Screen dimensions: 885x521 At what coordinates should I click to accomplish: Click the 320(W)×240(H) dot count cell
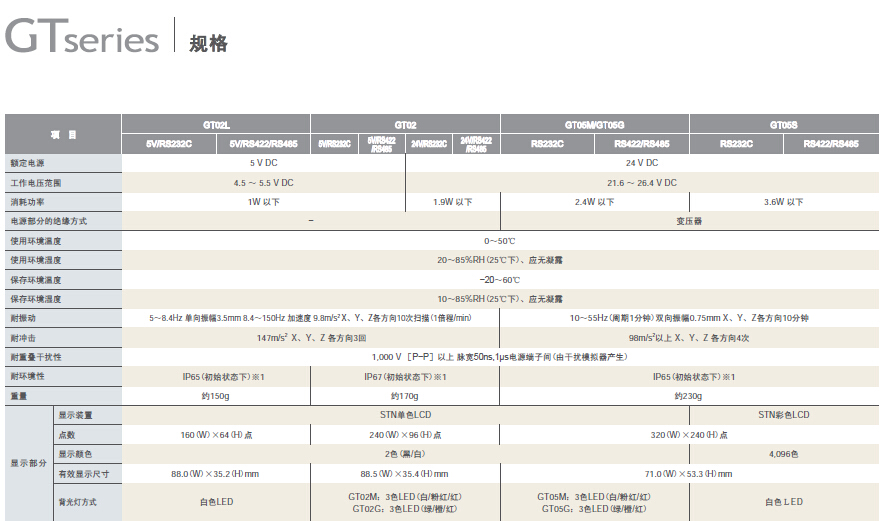(689, 435)
